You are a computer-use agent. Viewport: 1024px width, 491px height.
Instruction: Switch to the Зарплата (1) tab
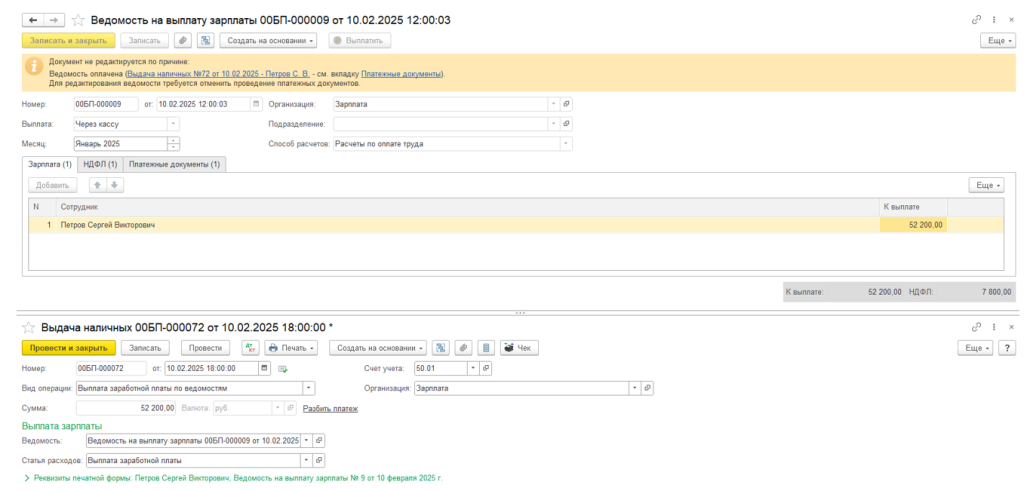point(50,165)
